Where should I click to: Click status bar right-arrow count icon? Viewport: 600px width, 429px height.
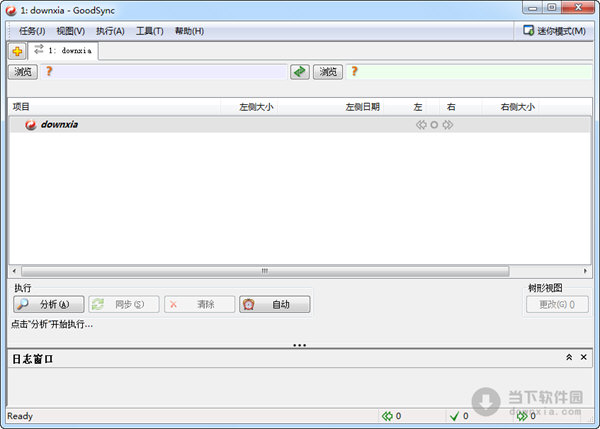tap(522, 416)
